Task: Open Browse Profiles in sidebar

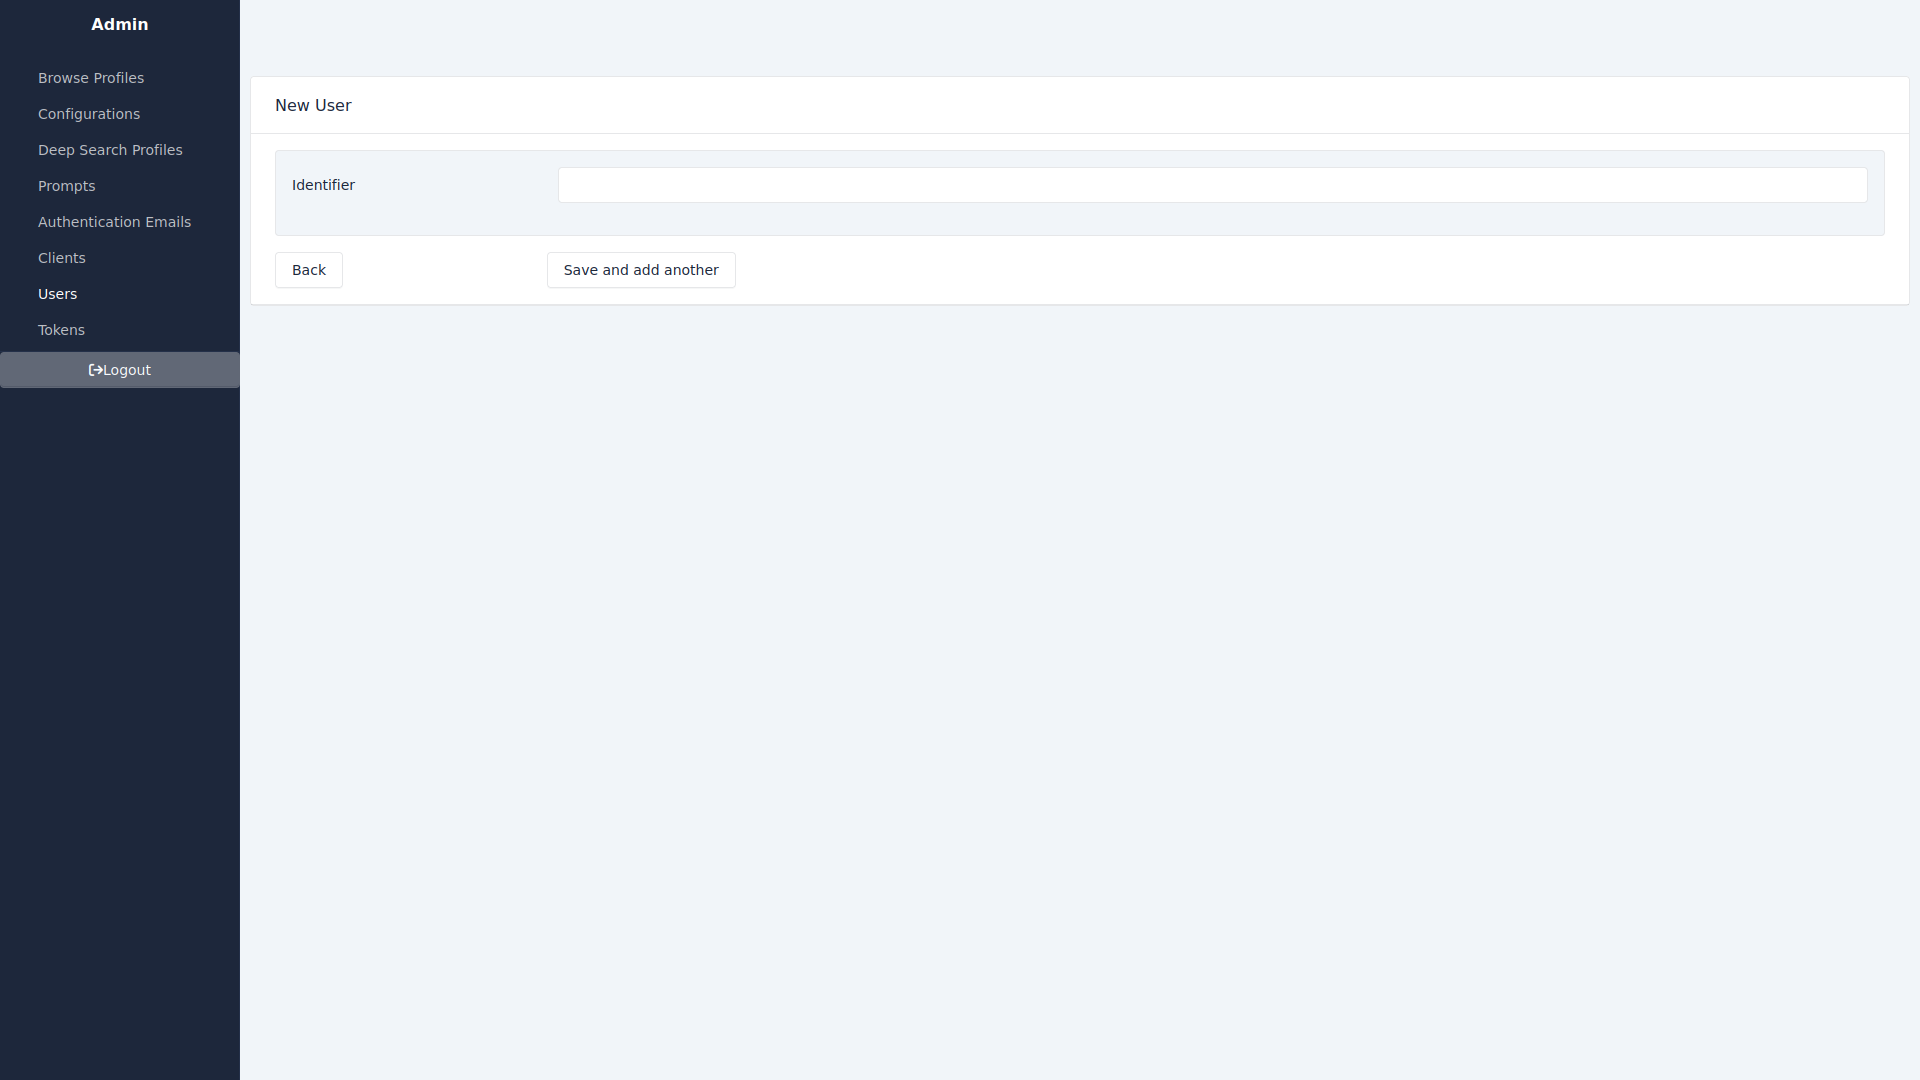Action: 91,78
